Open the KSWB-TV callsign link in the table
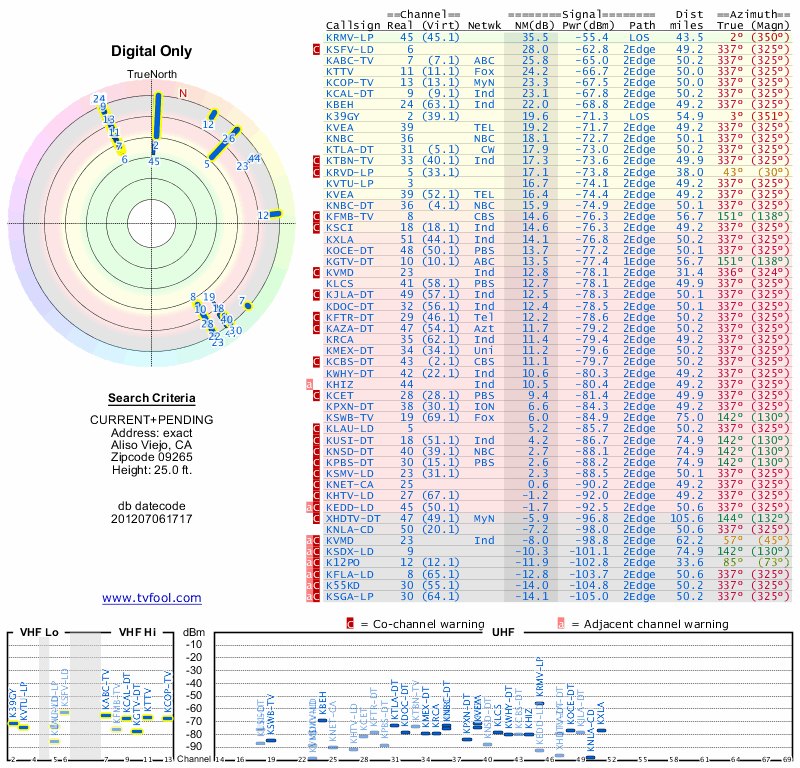The width and height of the screenshot is (800, 768). [x=349, y=417]
